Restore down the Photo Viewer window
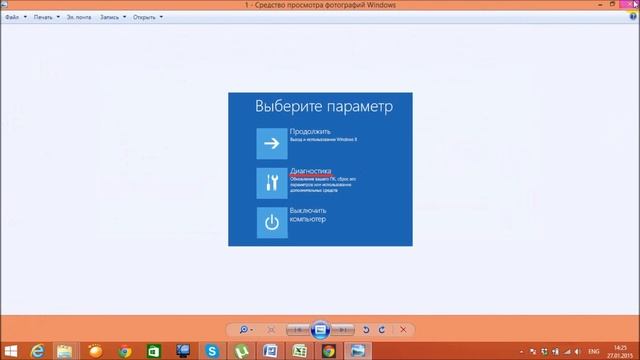Screen dimensions: 640x360 (x=612, y=4)
